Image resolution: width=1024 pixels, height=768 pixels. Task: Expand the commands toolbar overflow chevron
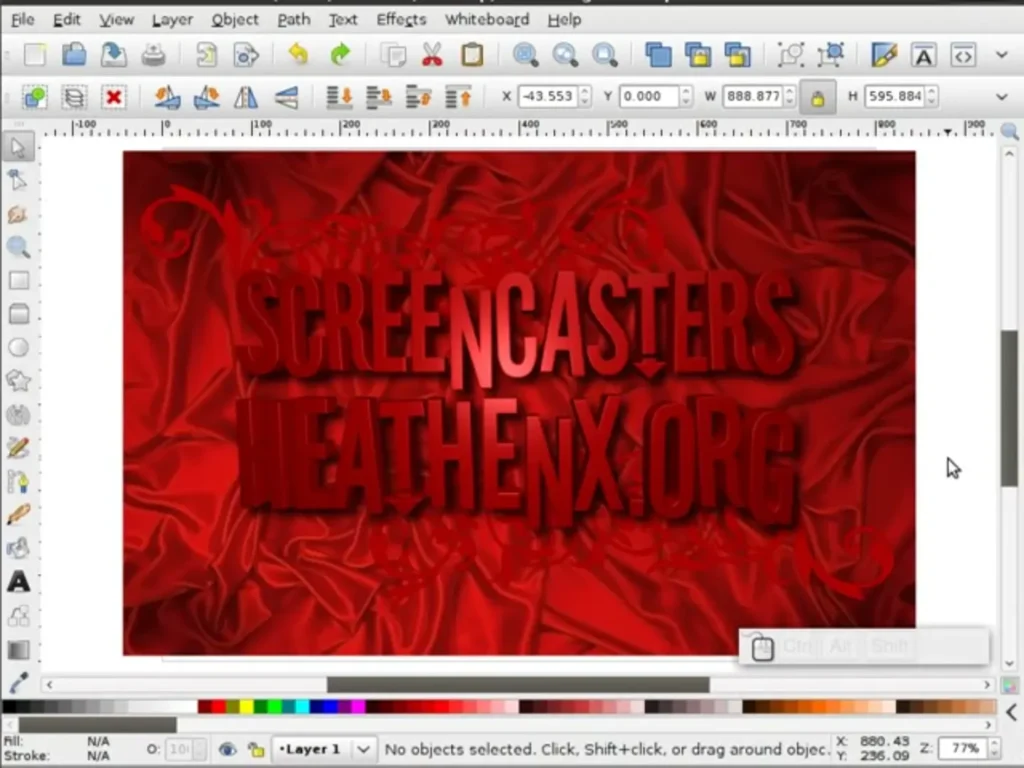pyautogui.click(x=1002, y=55)
